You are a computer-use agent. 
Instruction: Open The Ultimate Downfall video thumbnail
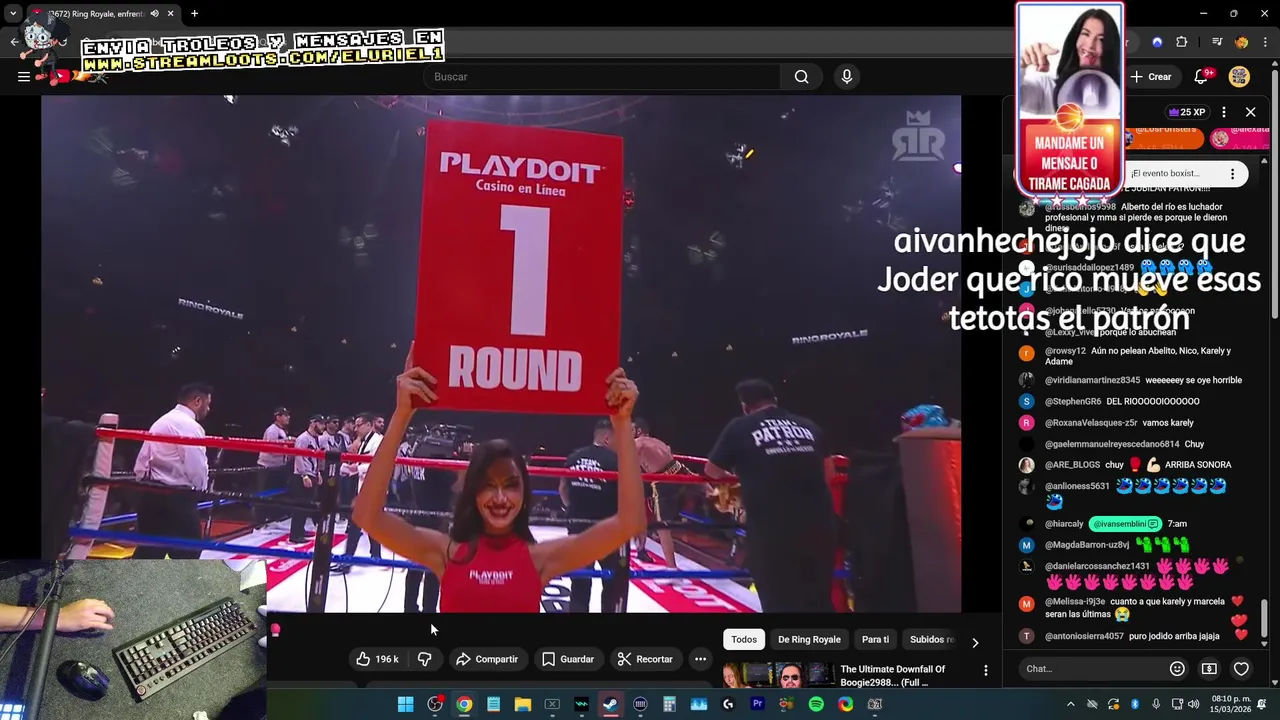(778, 676)
